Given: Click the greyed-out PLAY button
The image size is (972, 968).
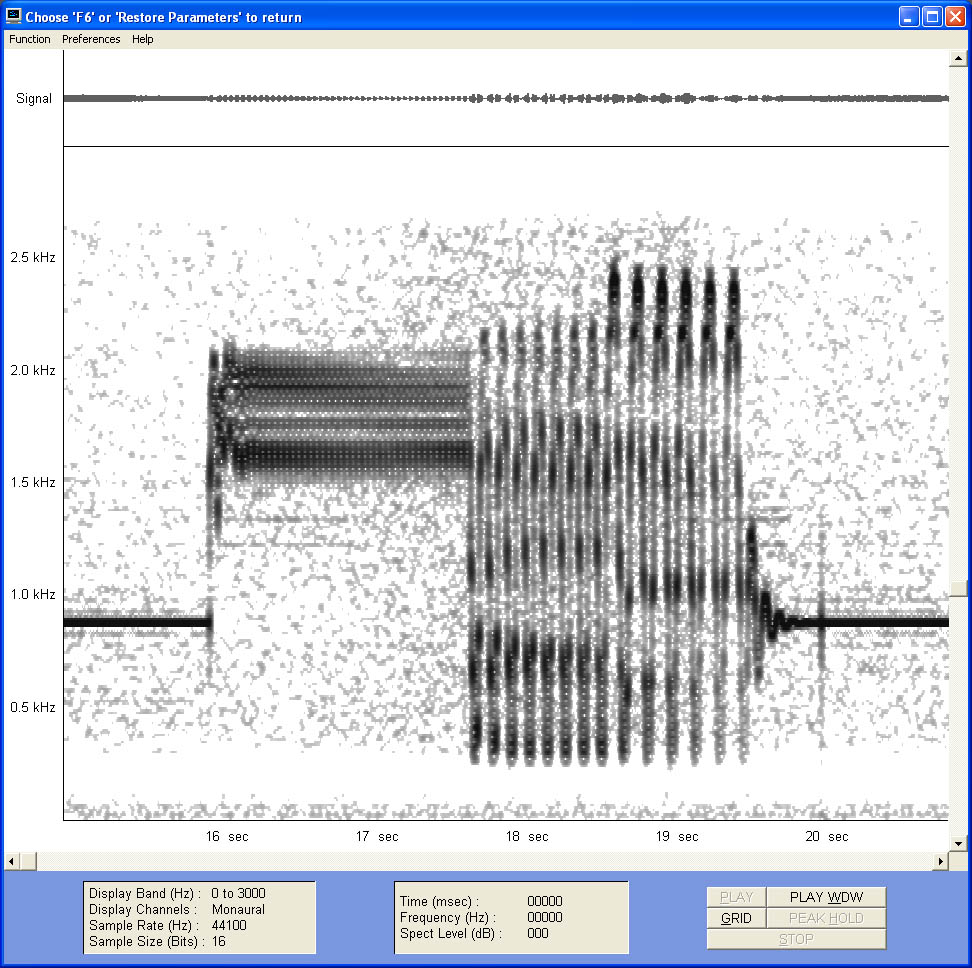Looking at the screenshot, I should pos(736,897).
